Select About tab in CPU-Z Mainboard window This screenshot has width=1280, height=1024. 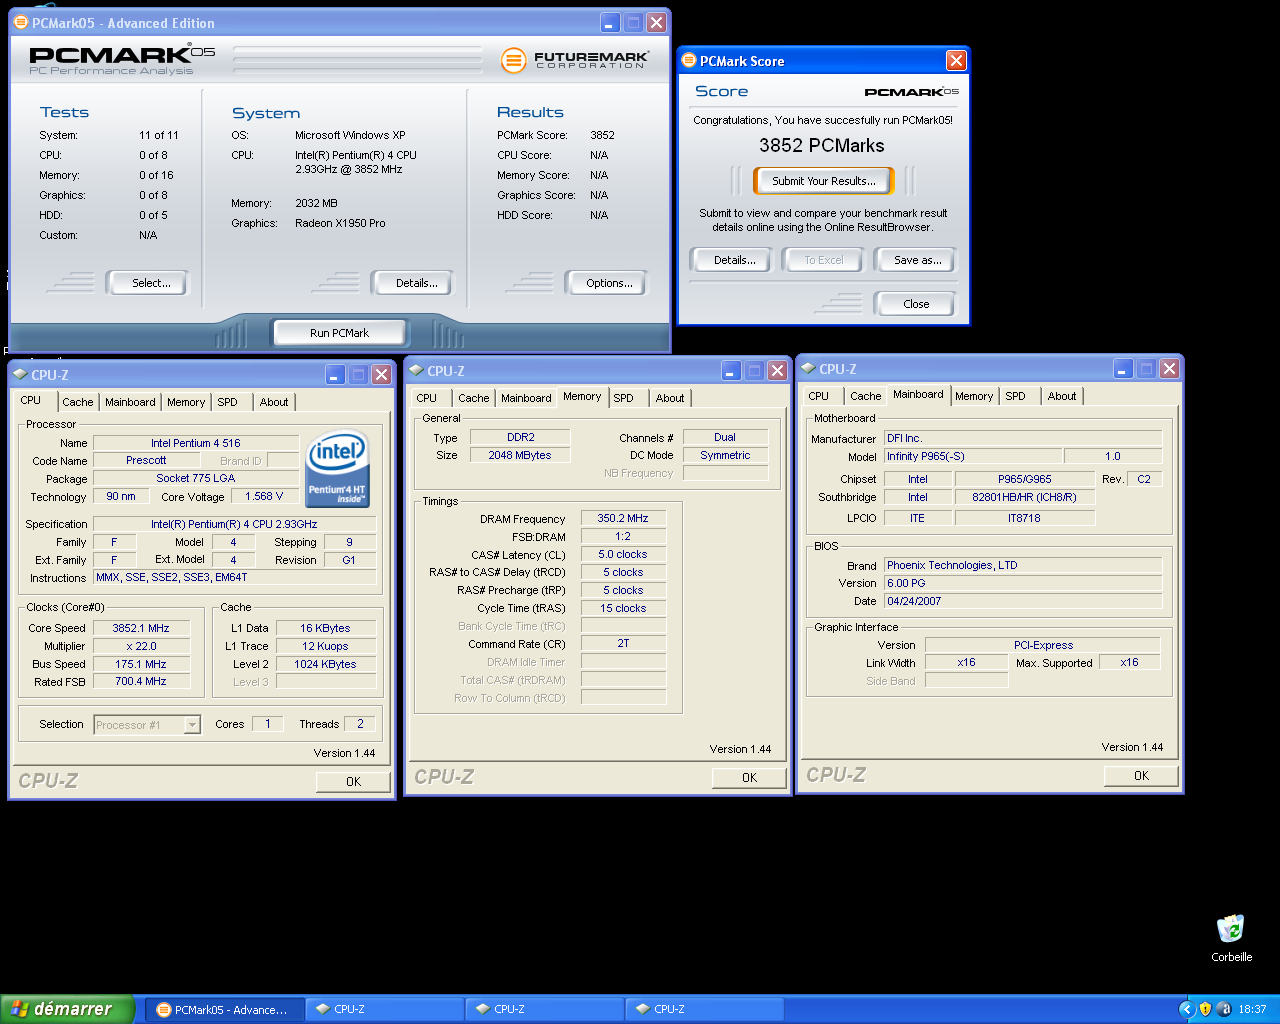click(x=1062, y=396)
